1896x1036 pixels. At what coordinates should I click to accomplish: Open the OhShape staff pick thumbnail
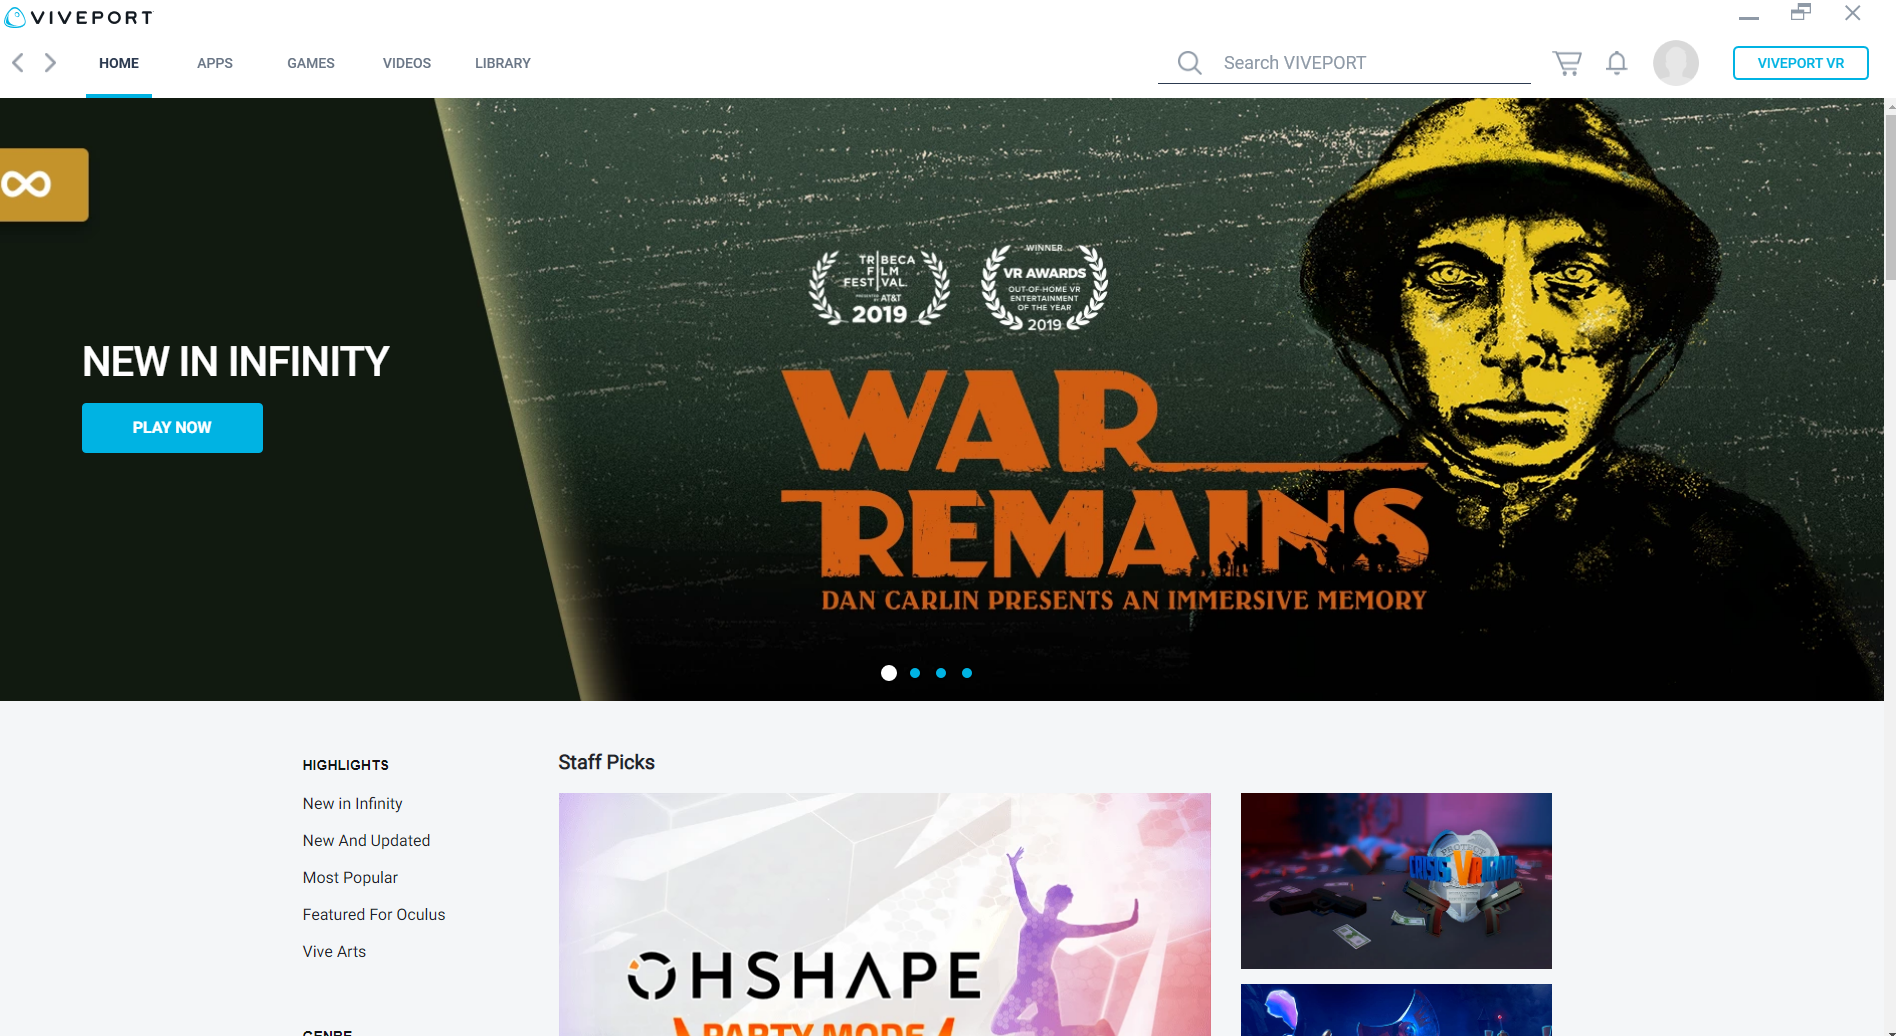(884, 914)
